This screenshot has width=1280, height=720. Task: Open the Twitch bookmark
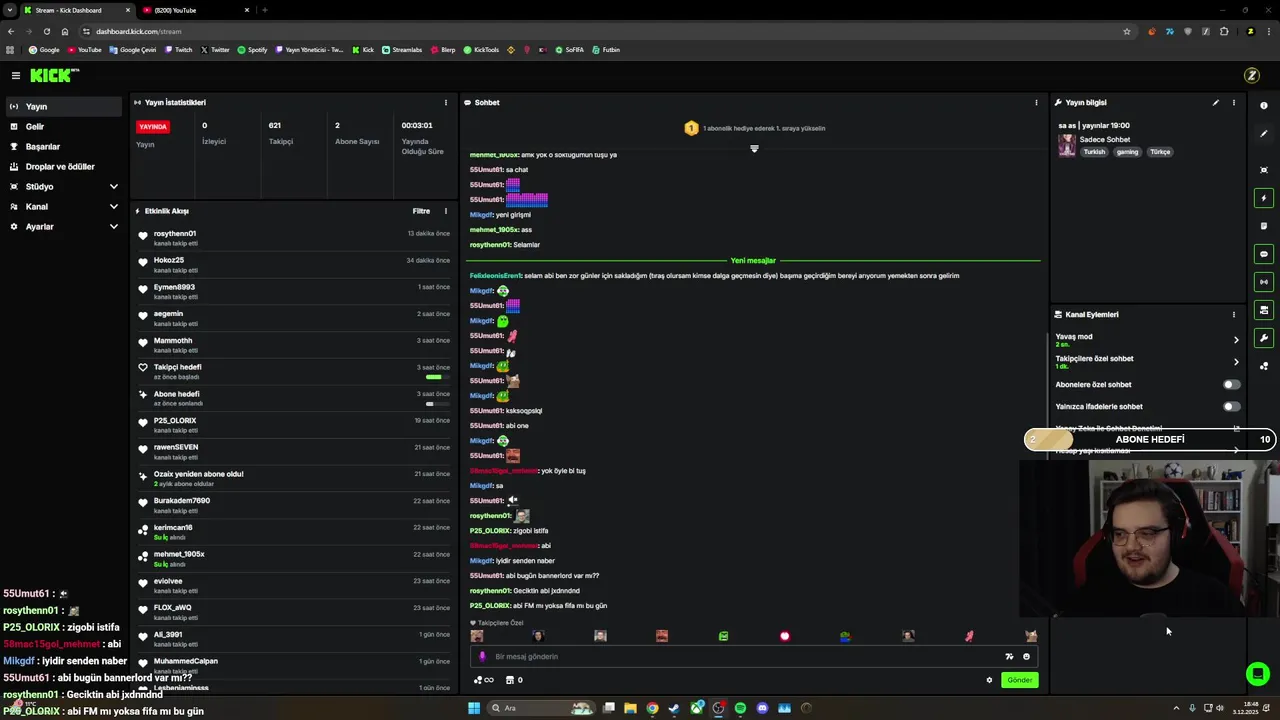179,49
